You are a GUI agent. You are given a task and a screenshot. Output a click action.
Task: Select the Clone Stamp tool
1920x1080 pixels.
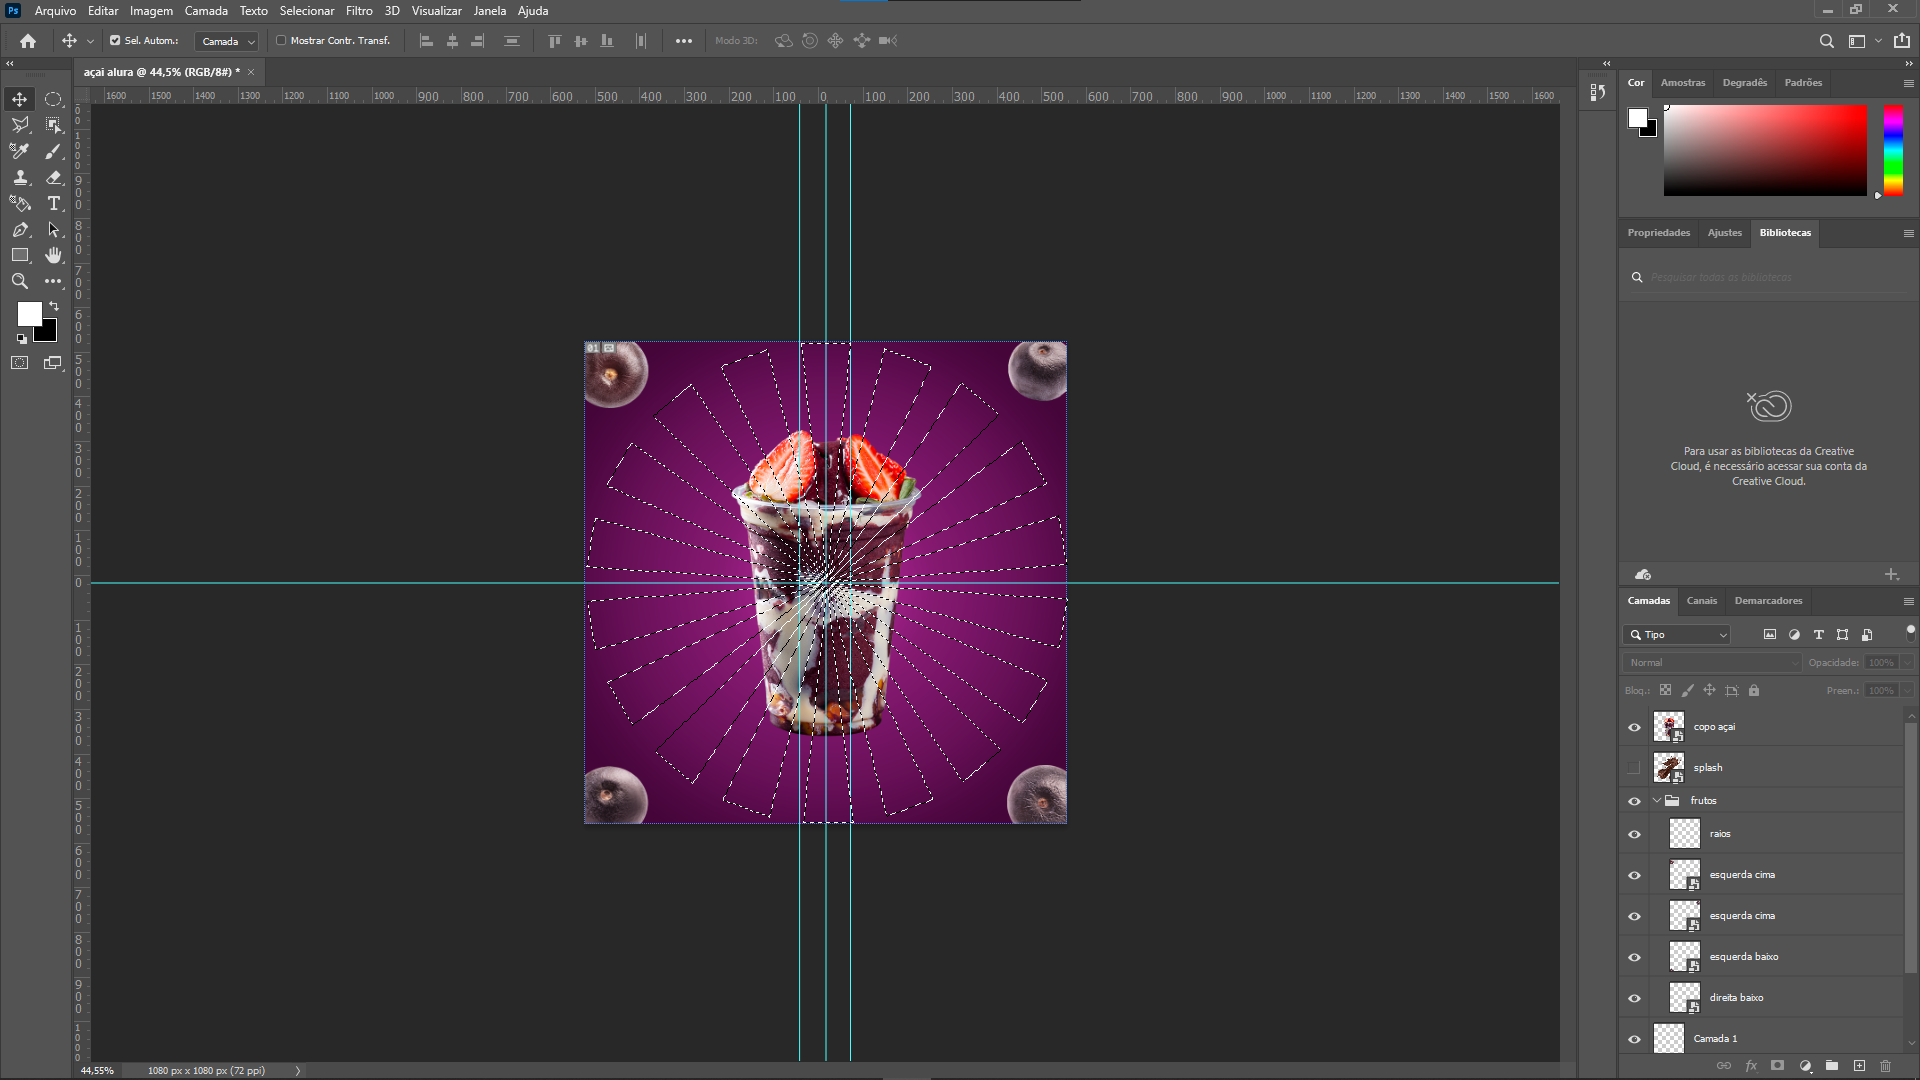[20, 177]
